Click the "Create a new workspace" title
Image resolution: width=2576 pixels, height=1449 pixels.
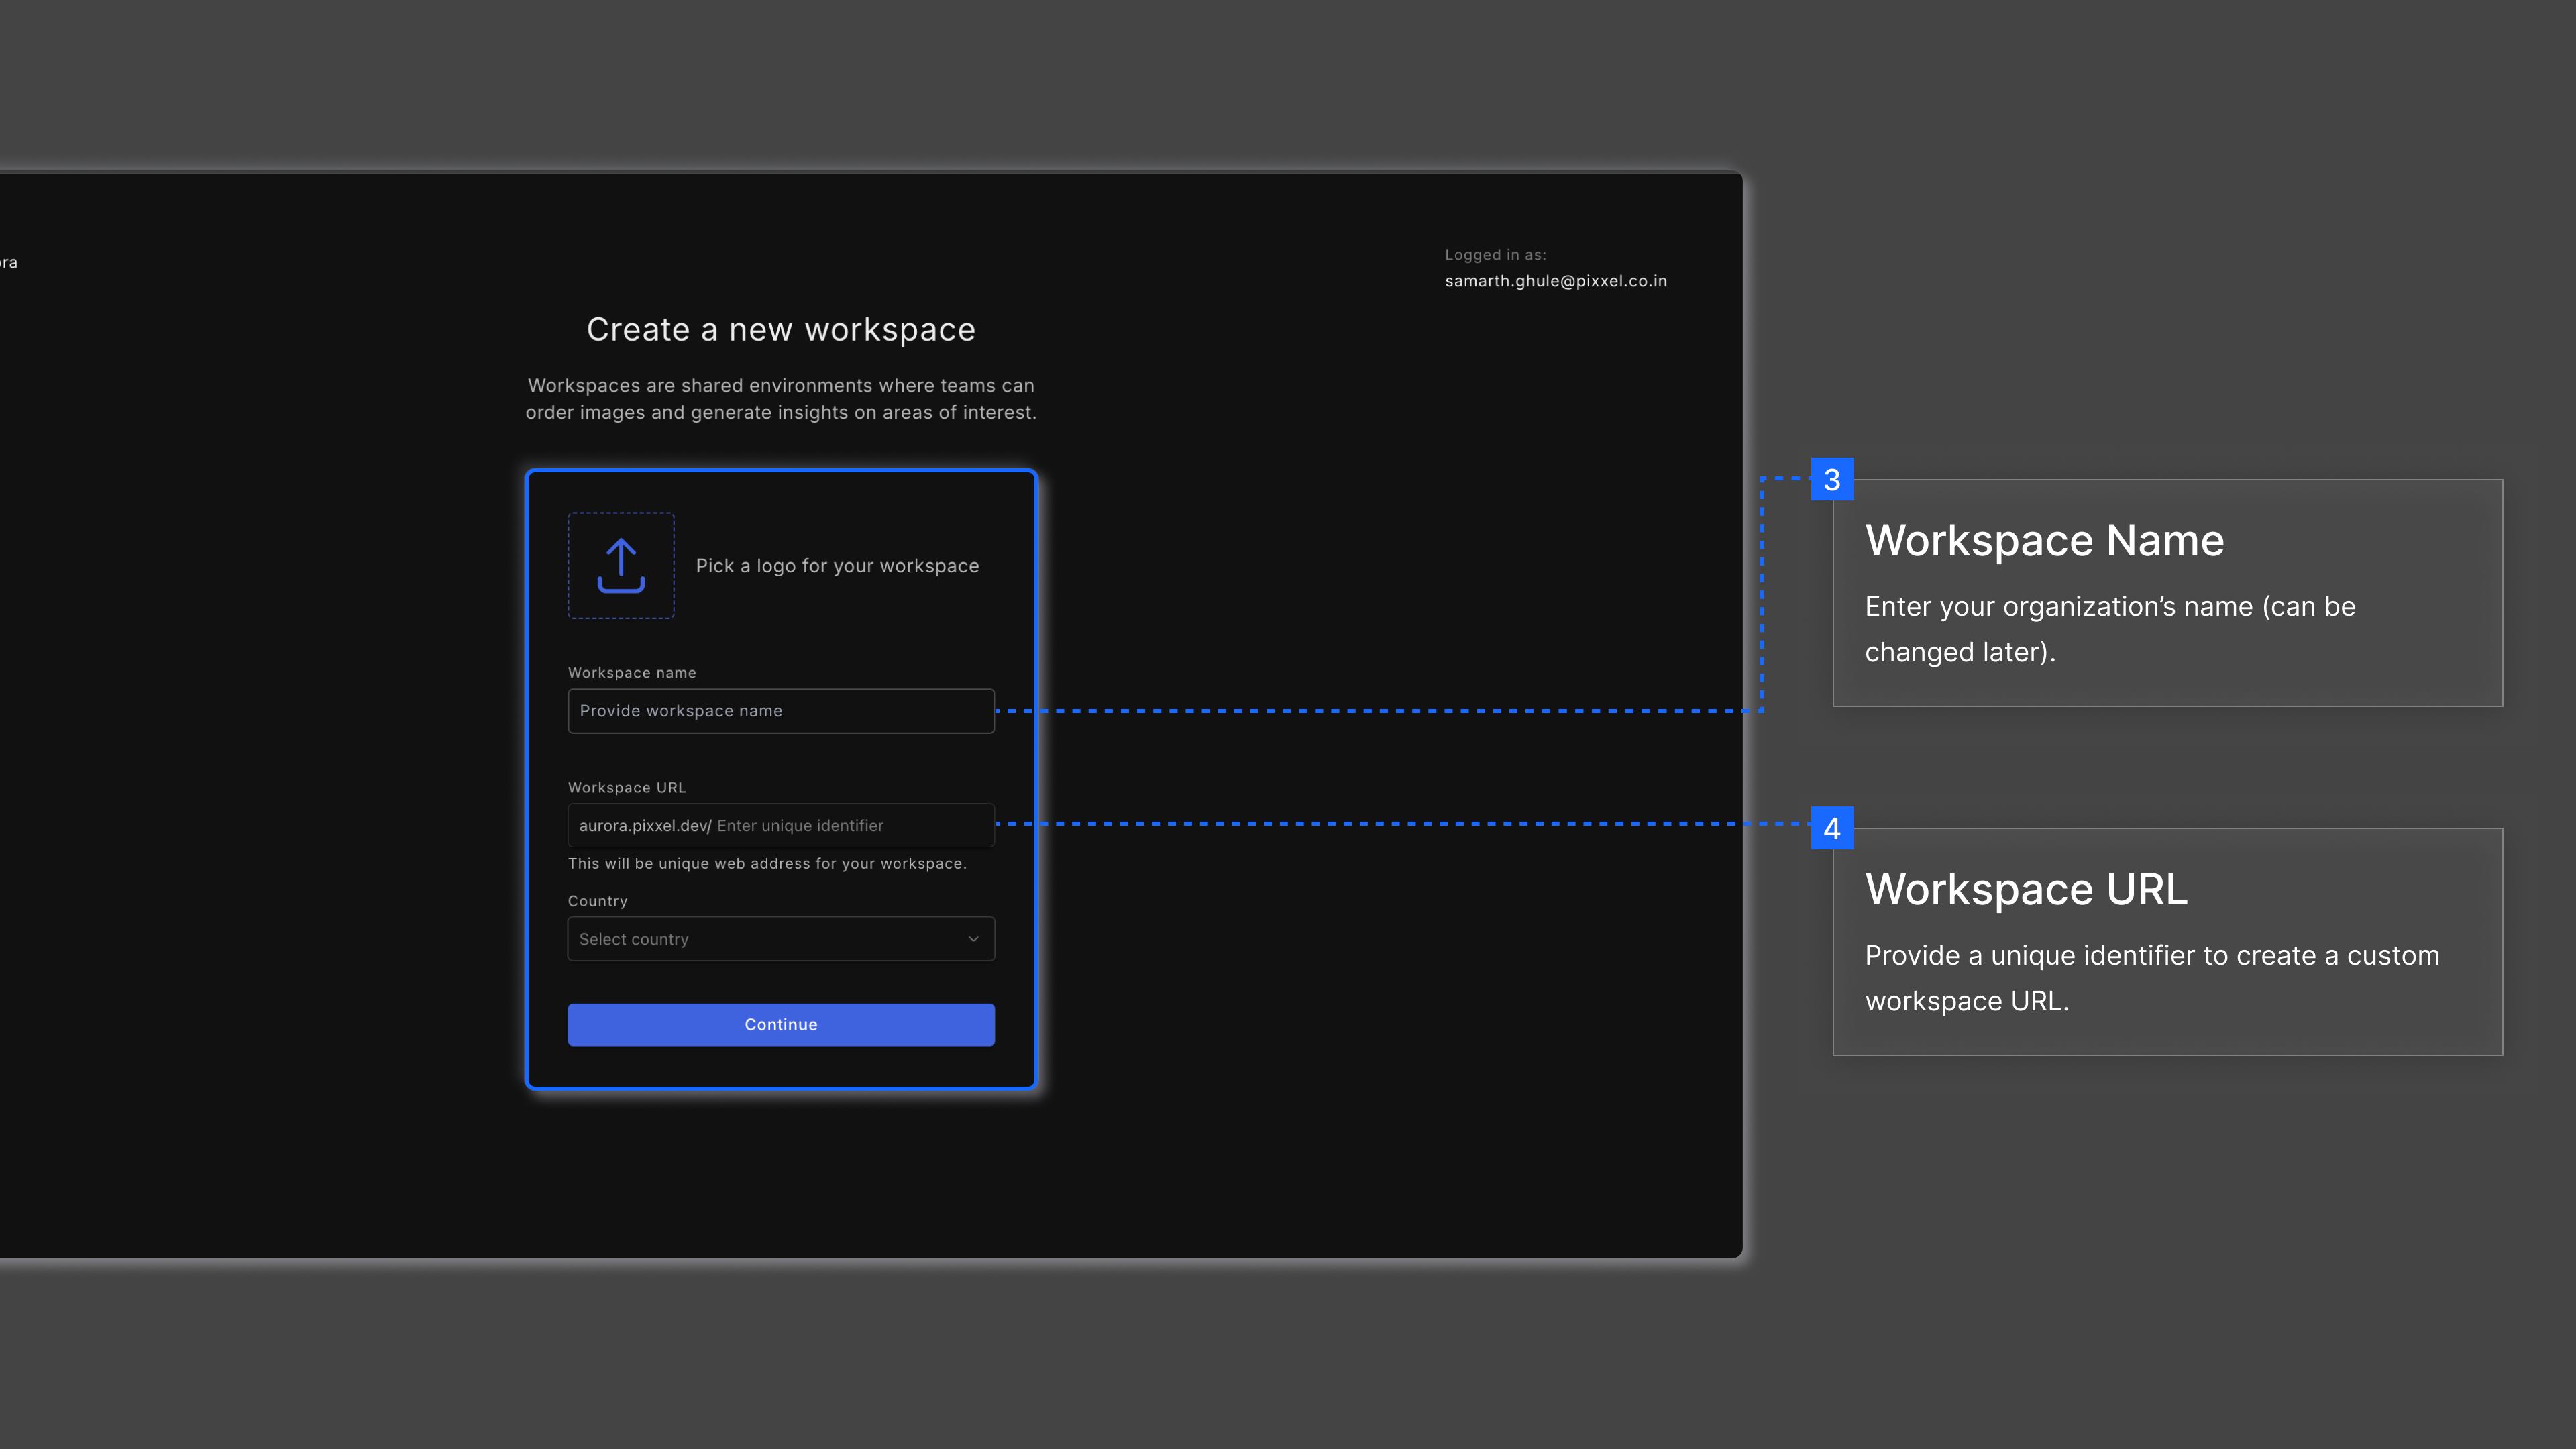click(780, 330)
